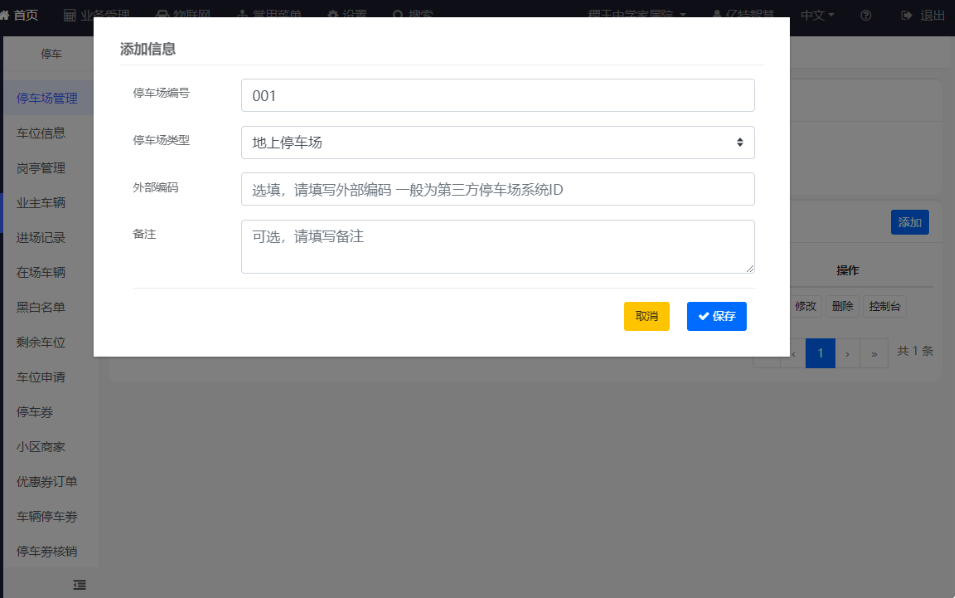Click the 备注 textarea
Image resolution: width=955 pixels, height=598 pixels.
[x=498, y=247]
